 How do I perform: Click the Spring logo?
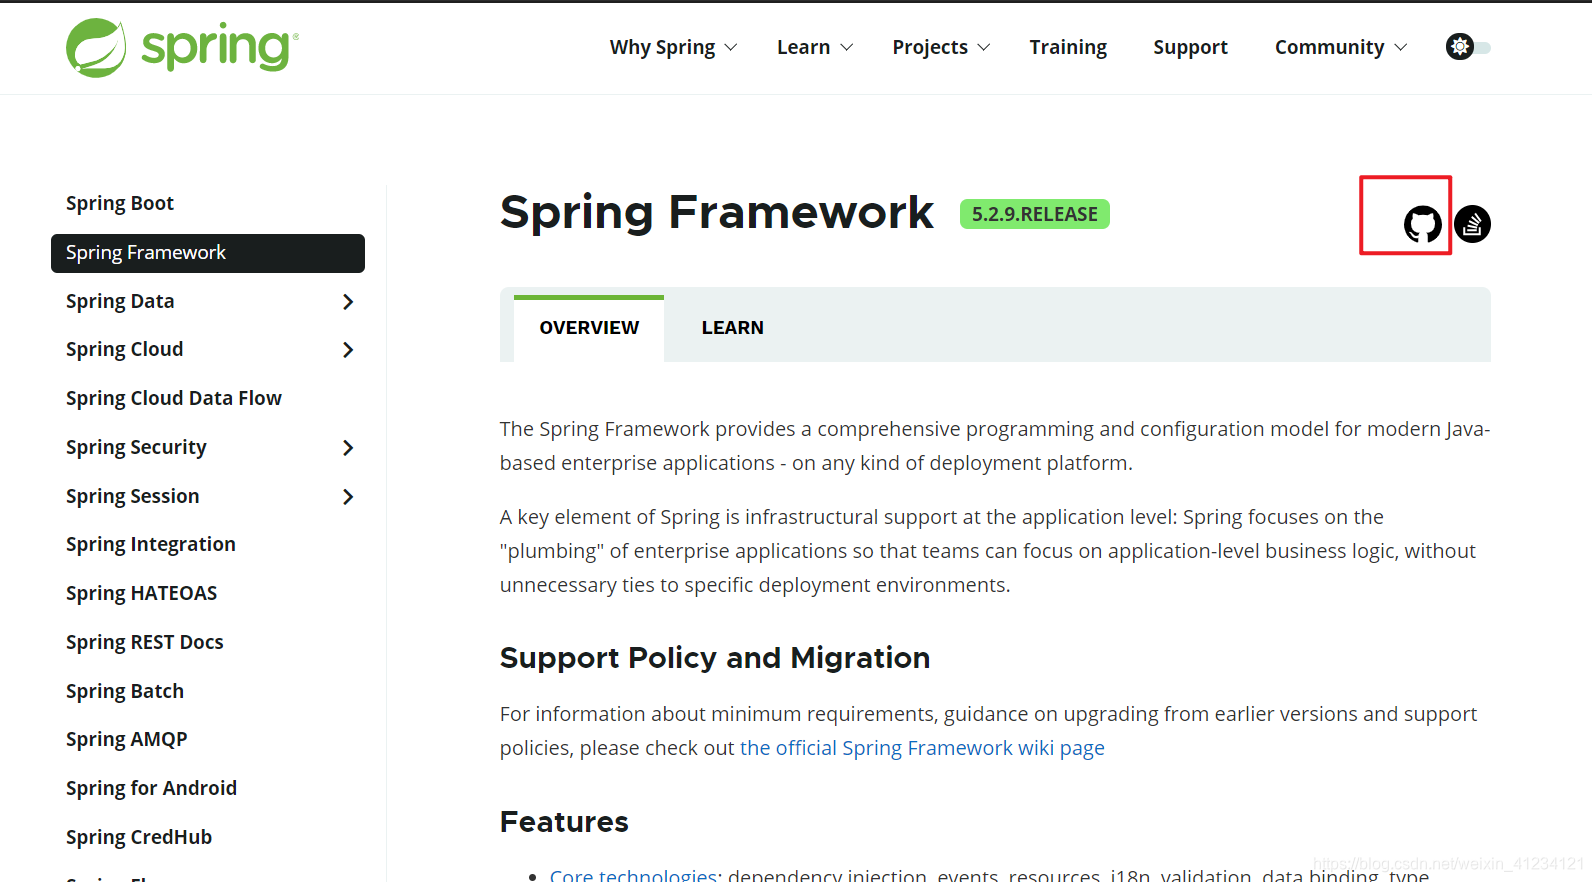point(182,47)
